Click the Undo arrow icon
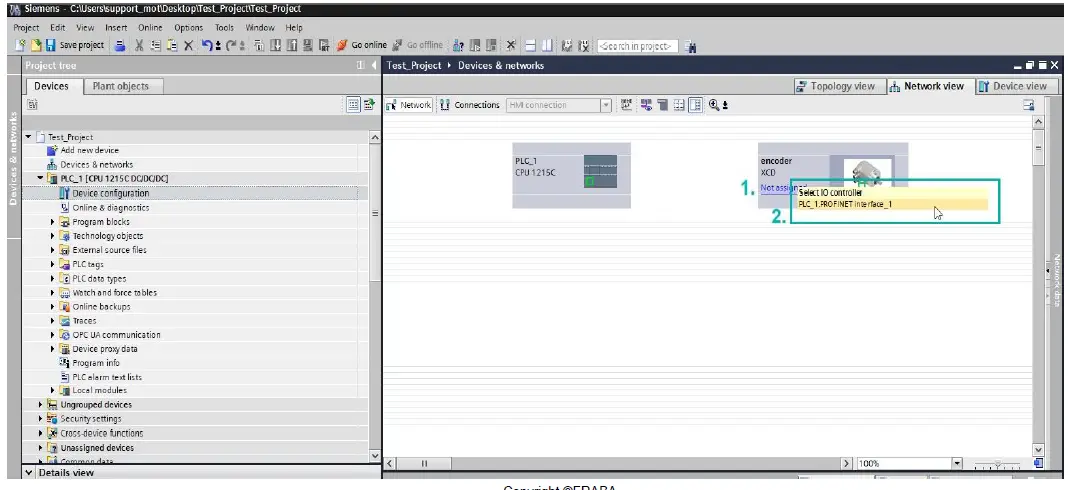This screenshot has height=490, width=1070. coord(207,45)
